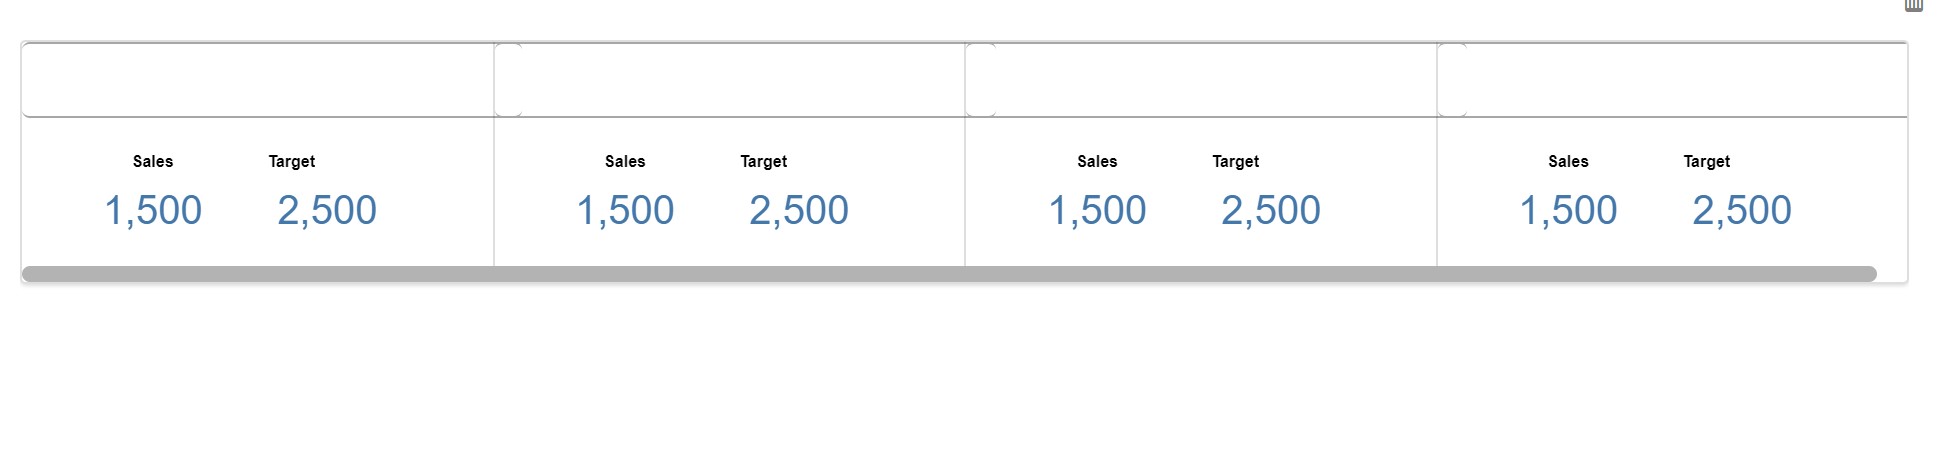This screenshot has height=454, width=1948.
Task: Click the blank header of the first card
Action: (x=258, y=80)
